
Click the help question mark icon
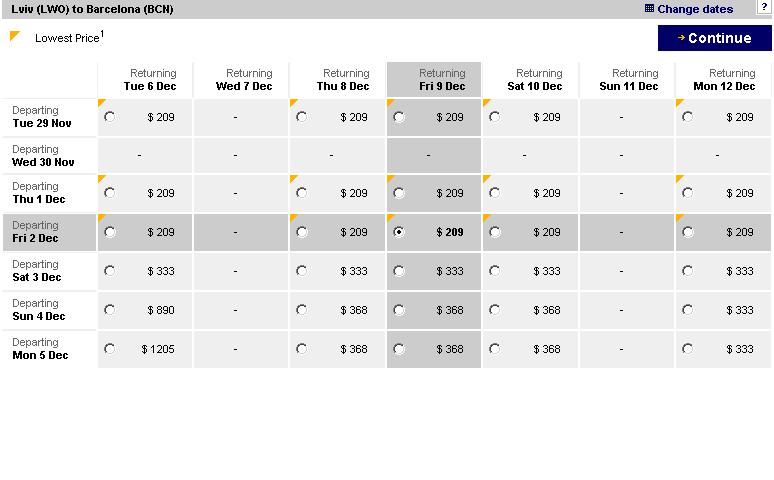pos(764,7)
